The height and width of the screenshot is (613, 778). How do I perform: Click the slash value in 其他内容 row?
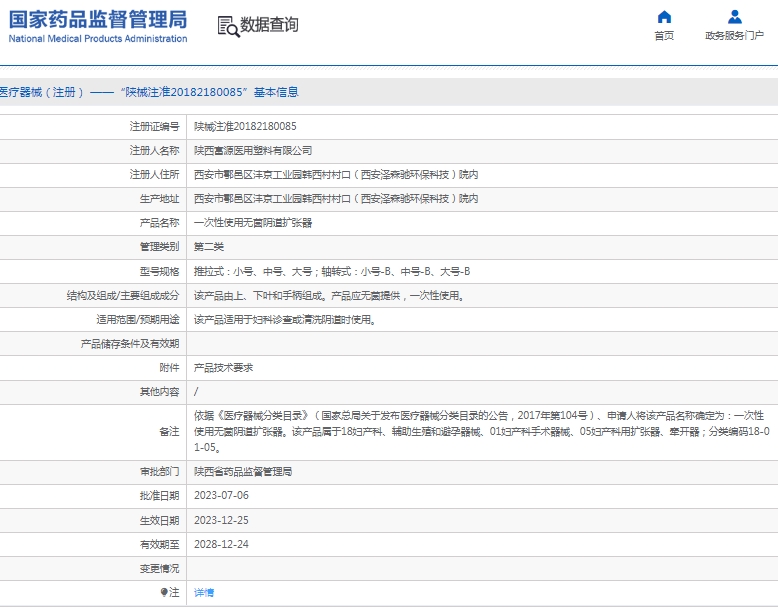(x=196, y=392)
